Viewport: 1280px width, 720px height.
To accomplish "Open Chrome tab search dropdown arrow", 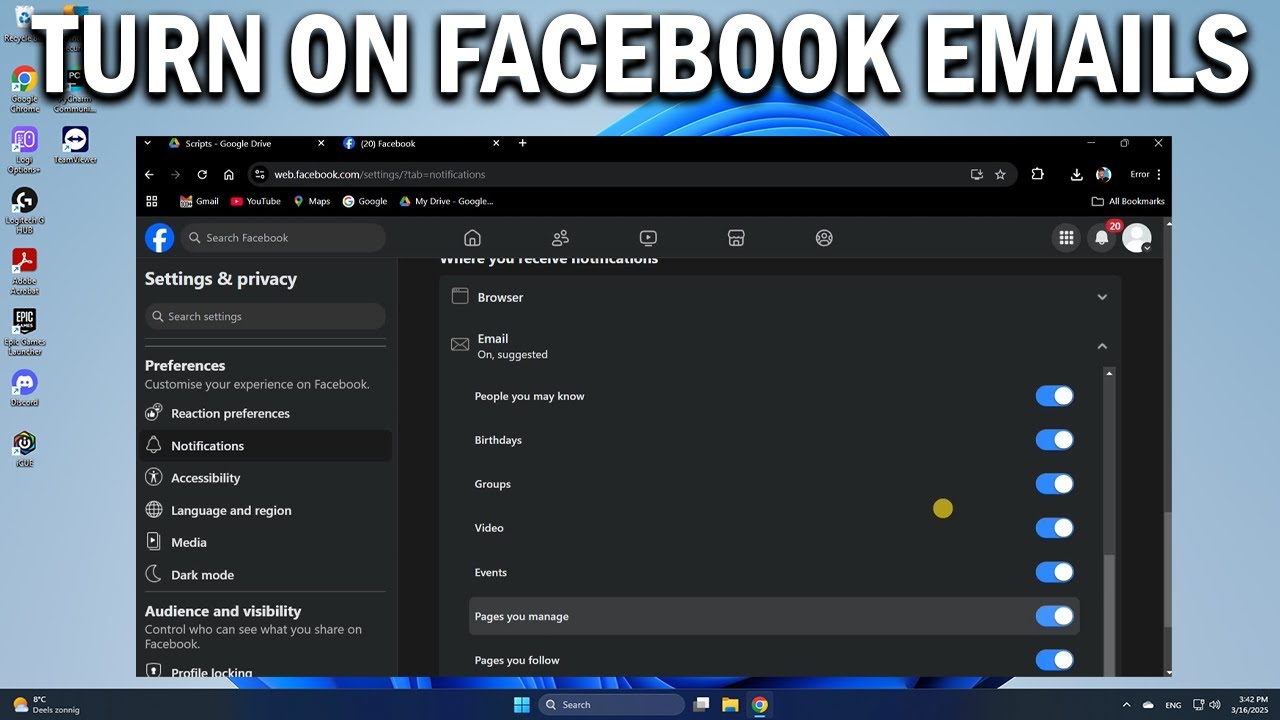I will point(148,143).
